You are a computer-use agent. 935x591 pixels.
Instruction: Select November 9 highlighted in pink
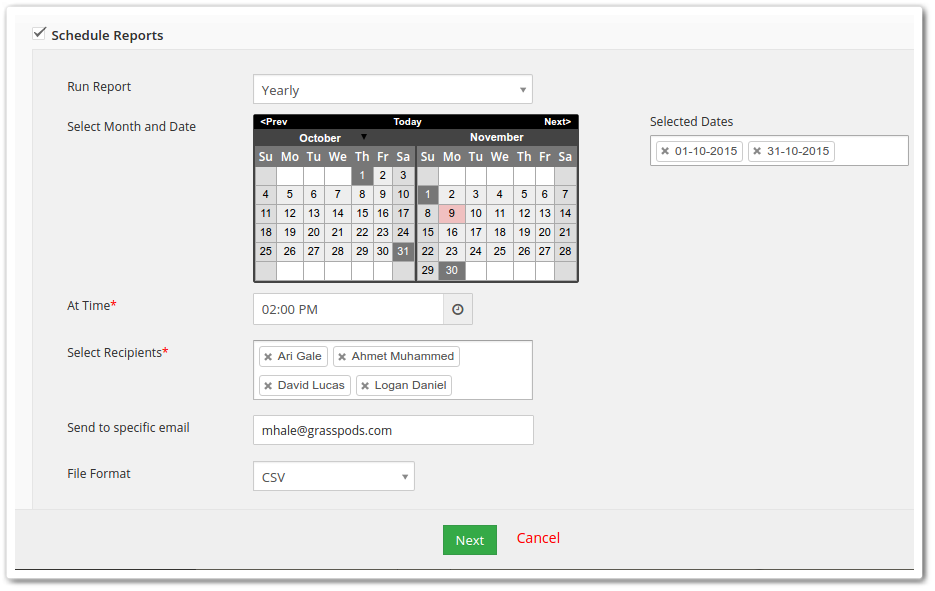(451, 213)
